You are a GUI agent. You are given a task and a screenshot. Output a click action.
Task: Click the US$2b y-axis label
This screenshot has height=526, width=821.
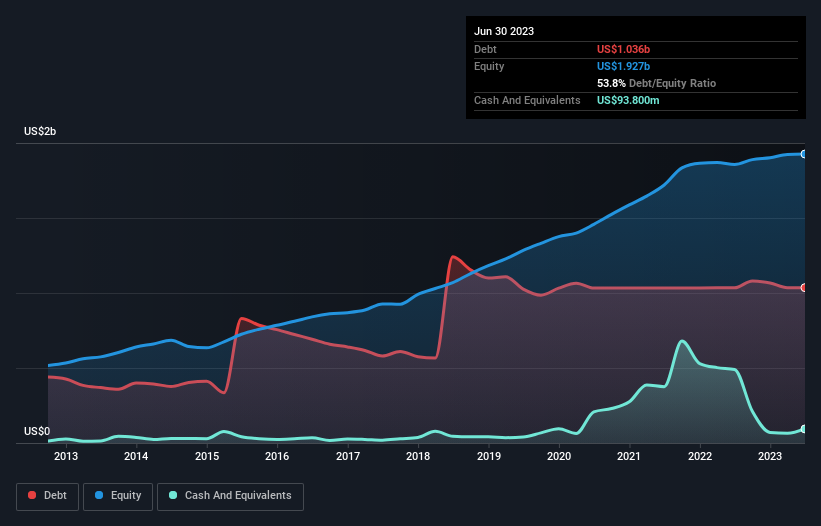tap(40, 131)
